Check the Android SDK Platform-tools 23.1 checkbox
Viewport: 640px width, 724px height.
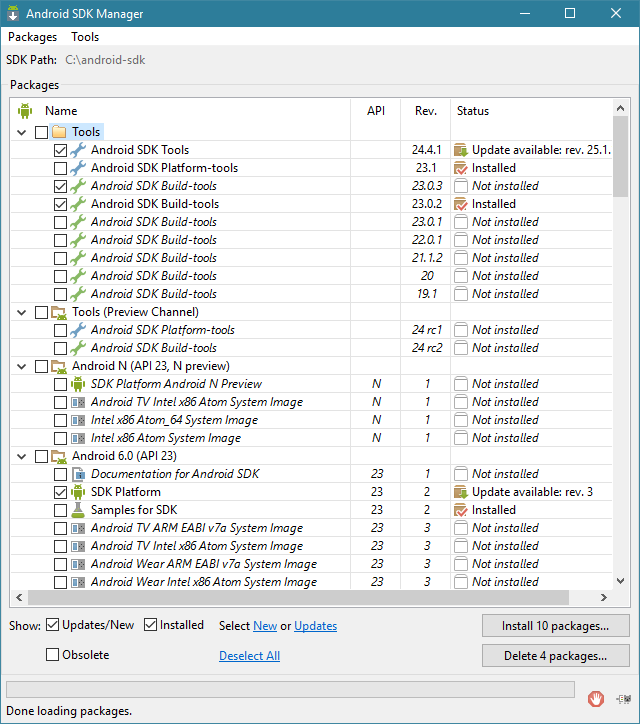(60, 169)
